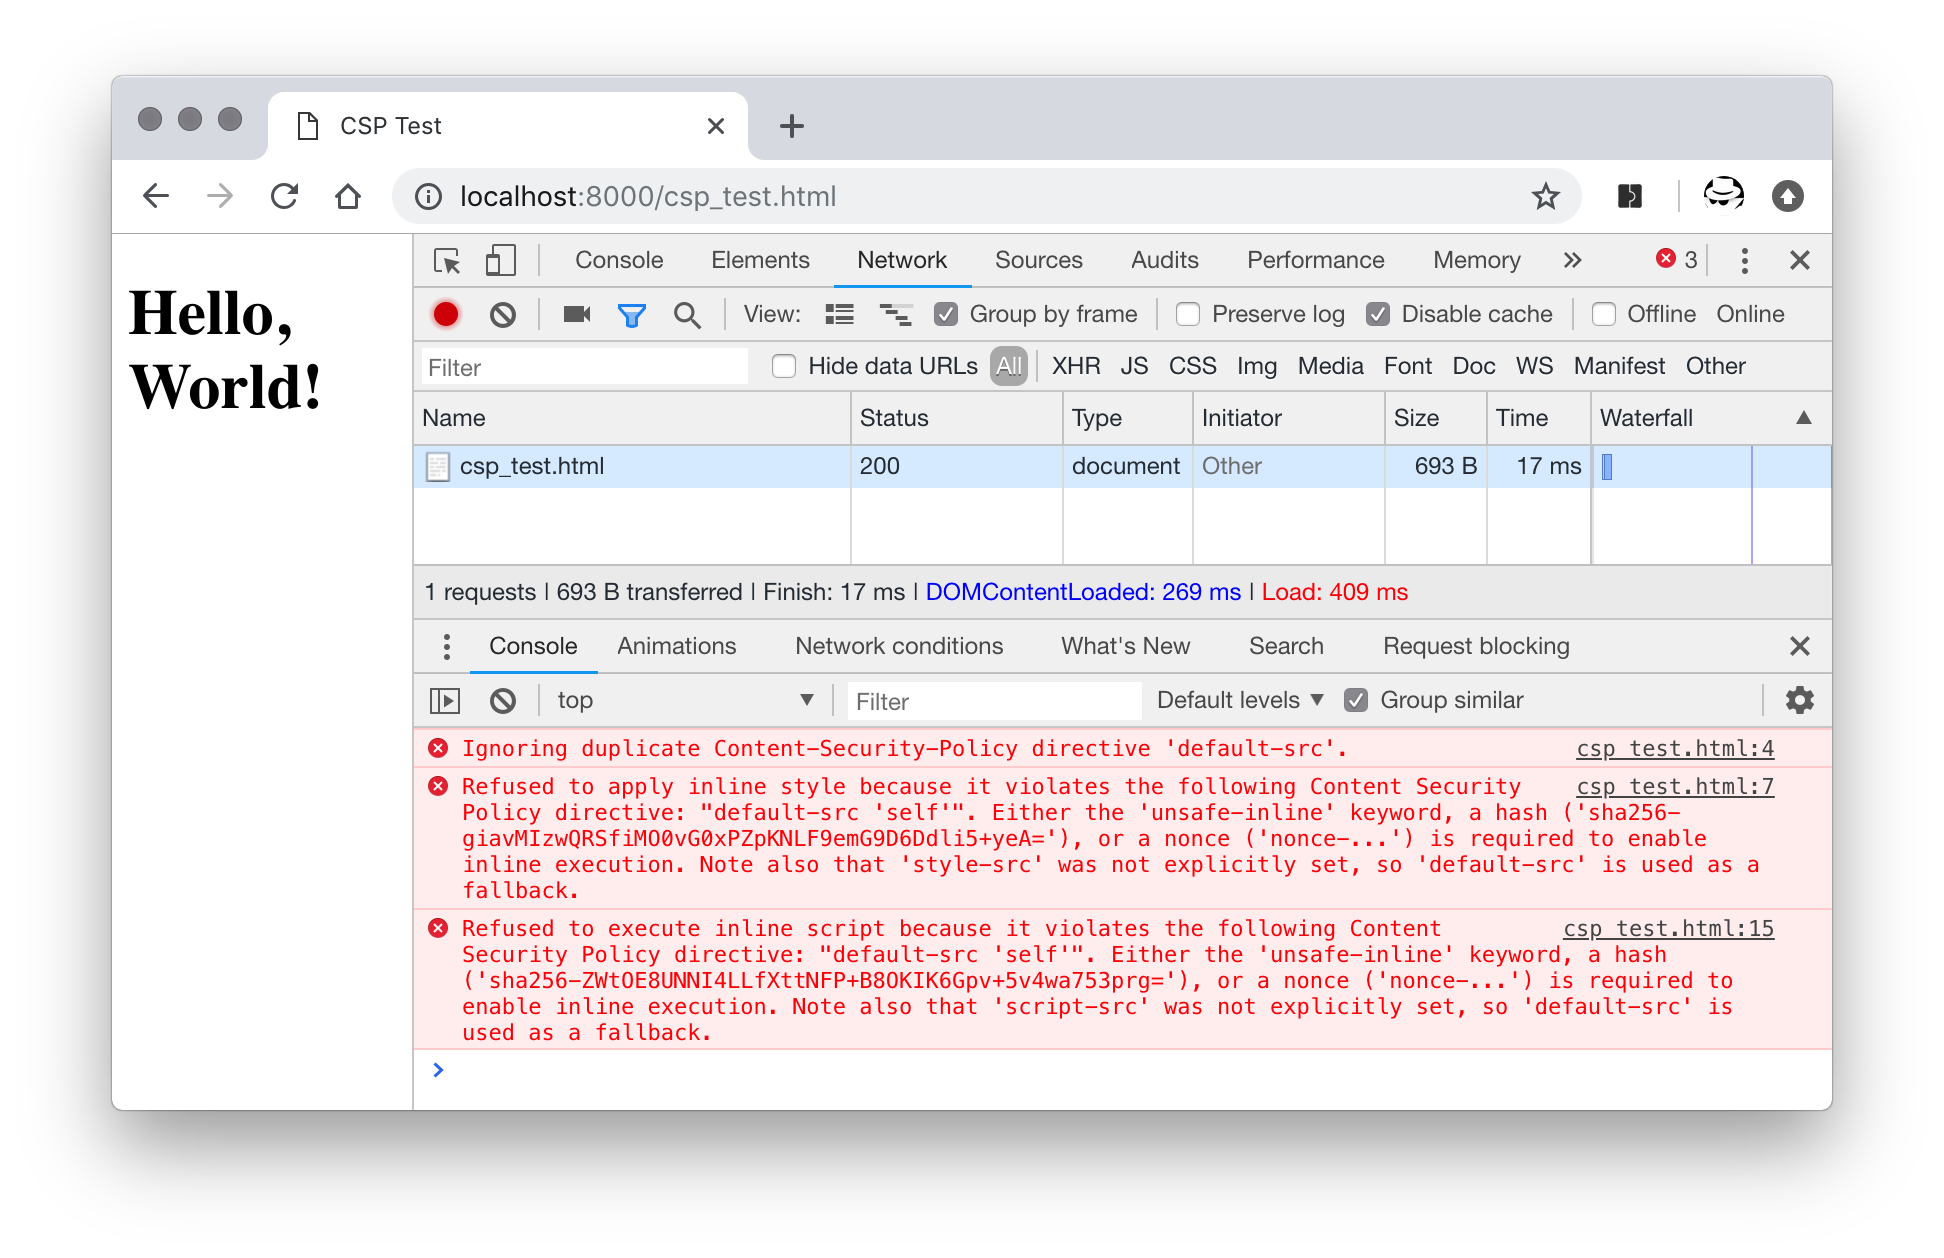Click the record/stop network button
The image size is (1944, 1258).
coord(449,313)
